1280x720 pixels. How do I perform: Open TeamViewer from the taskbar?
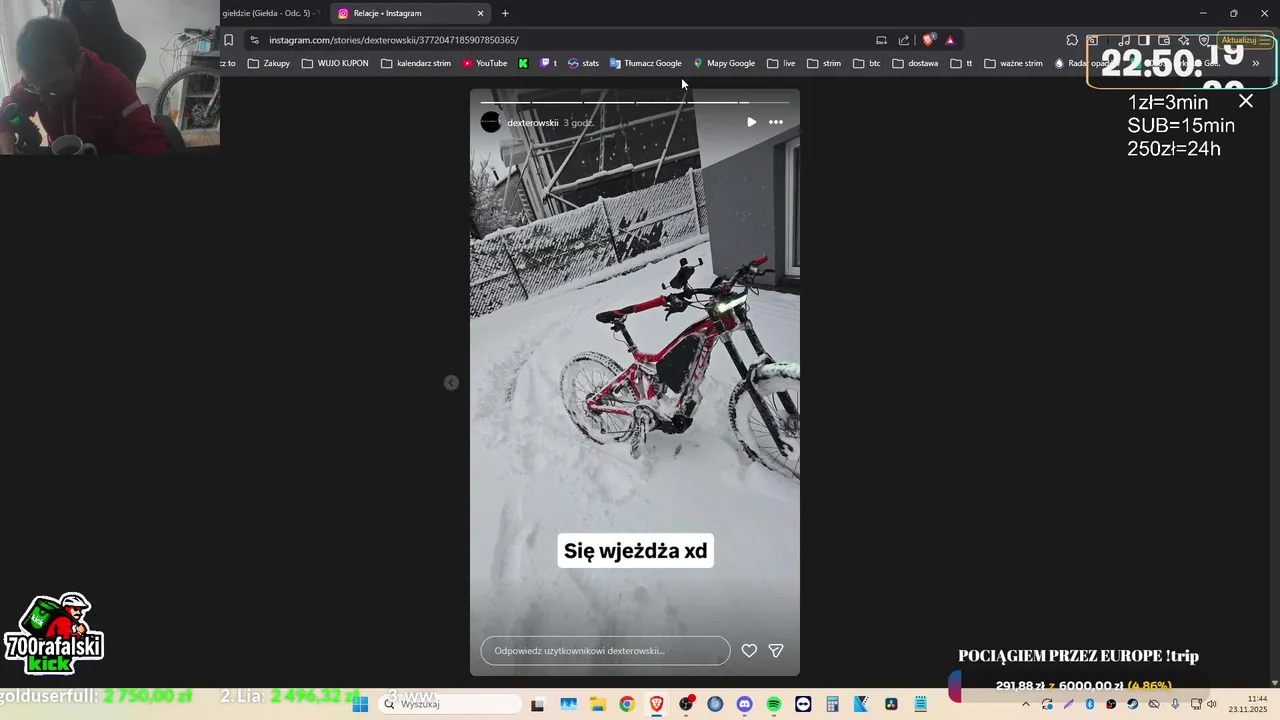point(803,704)
